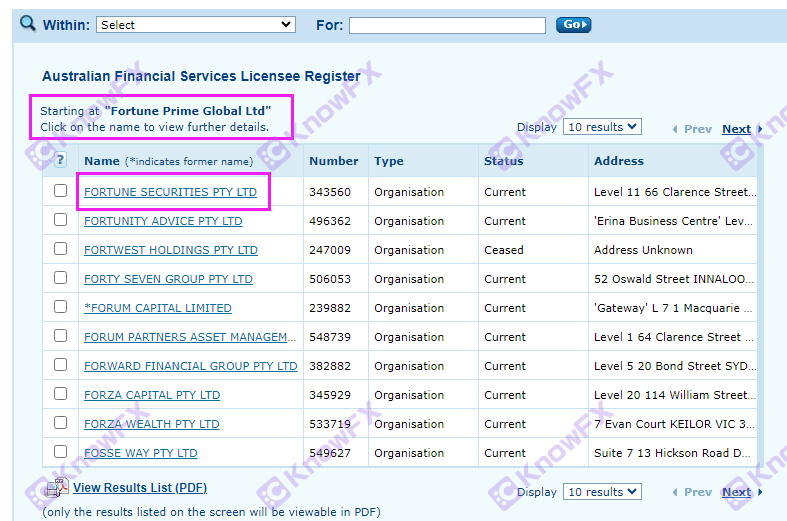This screenshot has height=521, width=787.
Task: Click Australian Financial Services Licensee Register heading
Action: point(201,76)
